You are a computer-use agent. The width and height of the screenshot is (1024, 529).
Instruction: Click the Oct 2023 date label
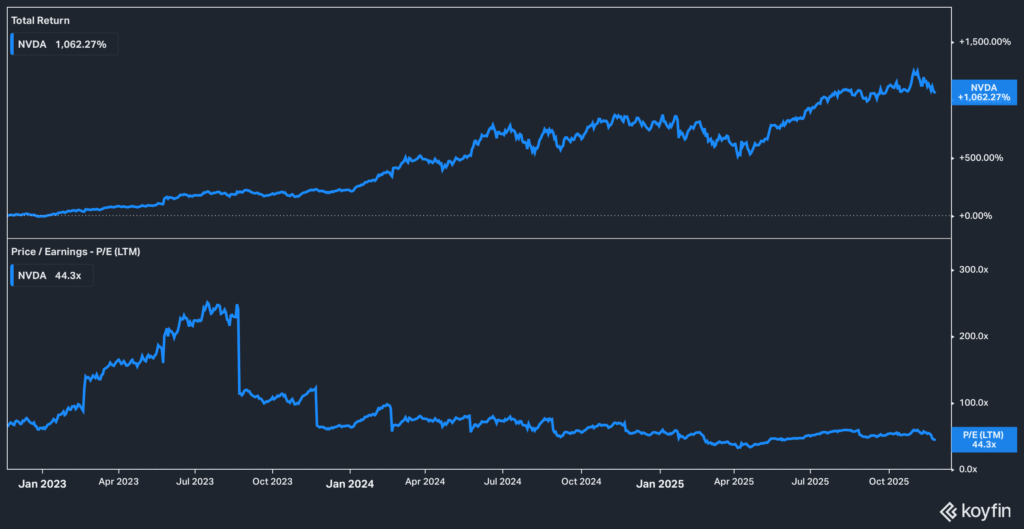[x=272, y=484]
